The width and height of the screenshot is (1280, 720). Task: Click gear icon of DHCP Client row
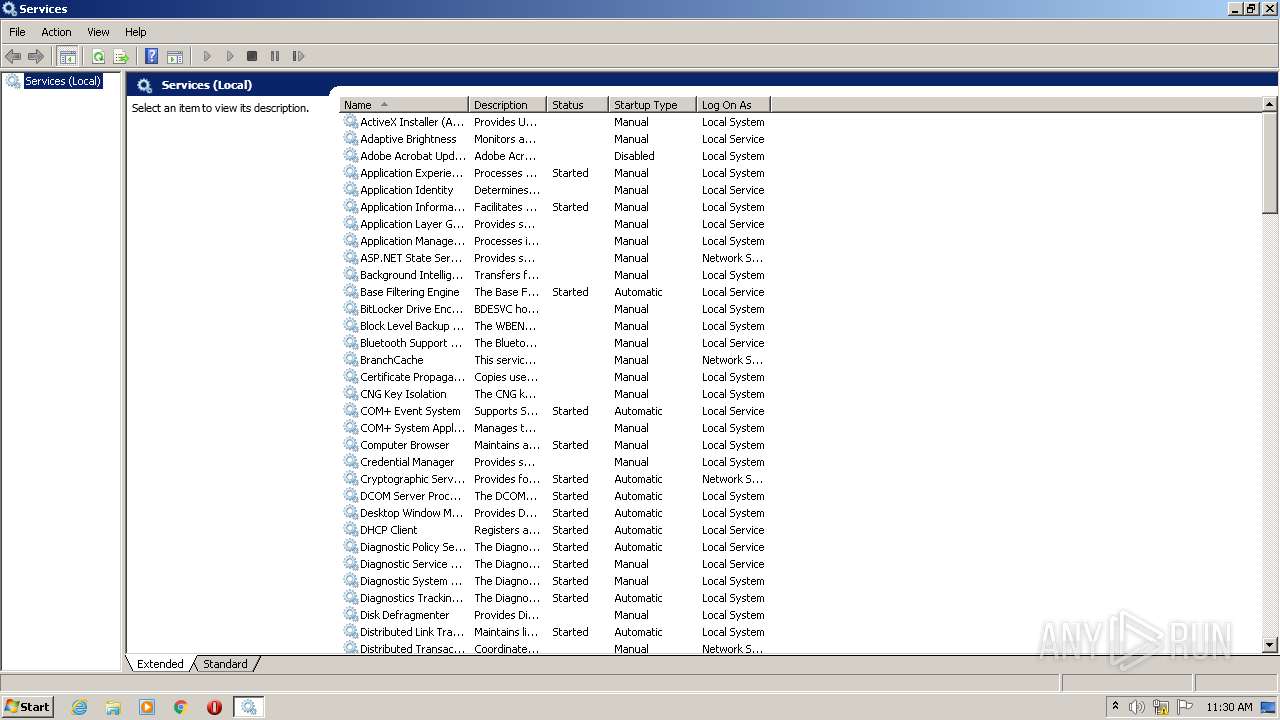point(351,530)
